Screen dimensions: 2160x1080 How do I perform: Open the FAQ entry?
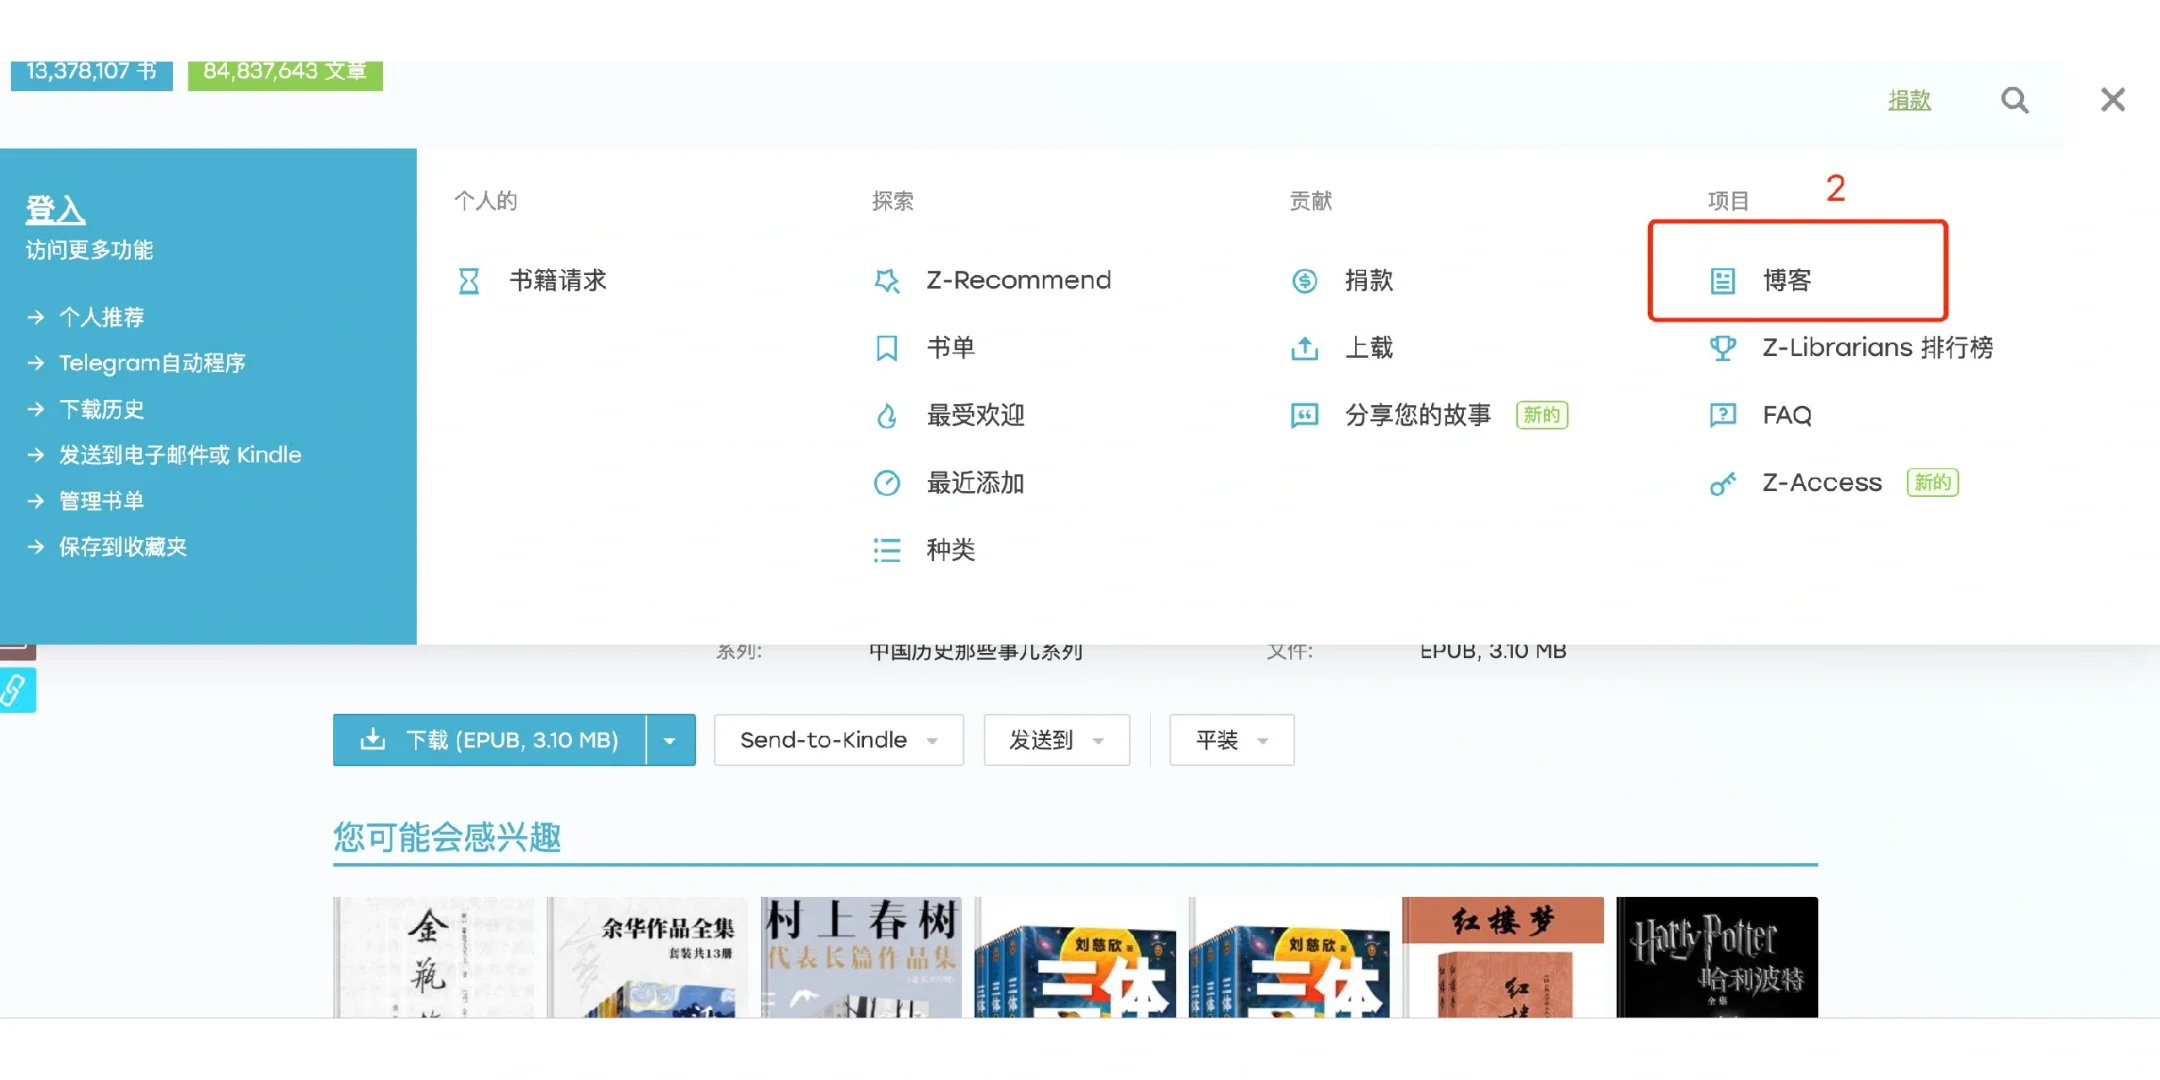click(1787, 415)
